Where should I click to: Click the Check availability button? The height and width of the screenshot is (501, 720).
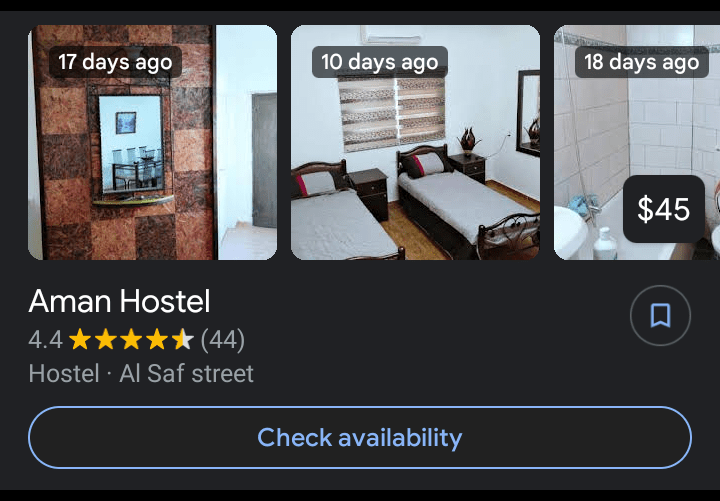pyautogui.click(x=360, y=437)
